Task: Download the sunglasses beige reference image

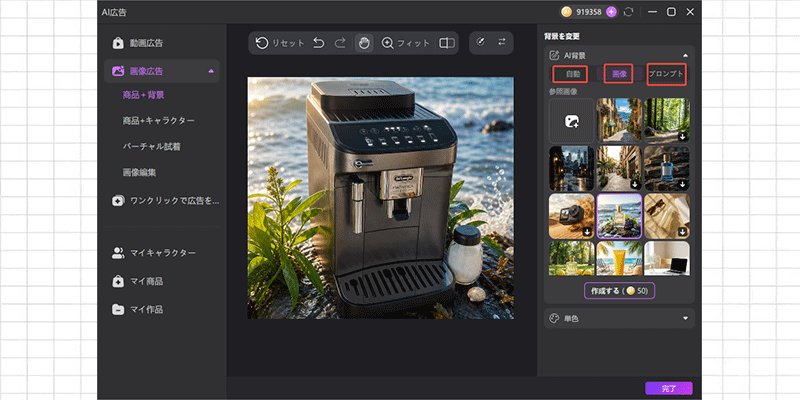Action: 683,232
